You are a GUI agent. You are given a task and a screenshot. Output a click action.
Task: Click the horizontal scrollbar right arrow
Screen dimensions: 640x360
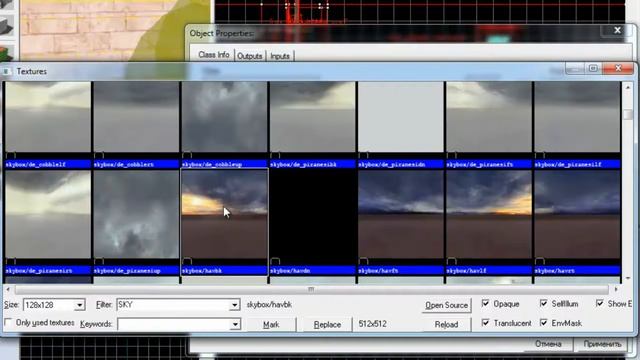(616, 289)
